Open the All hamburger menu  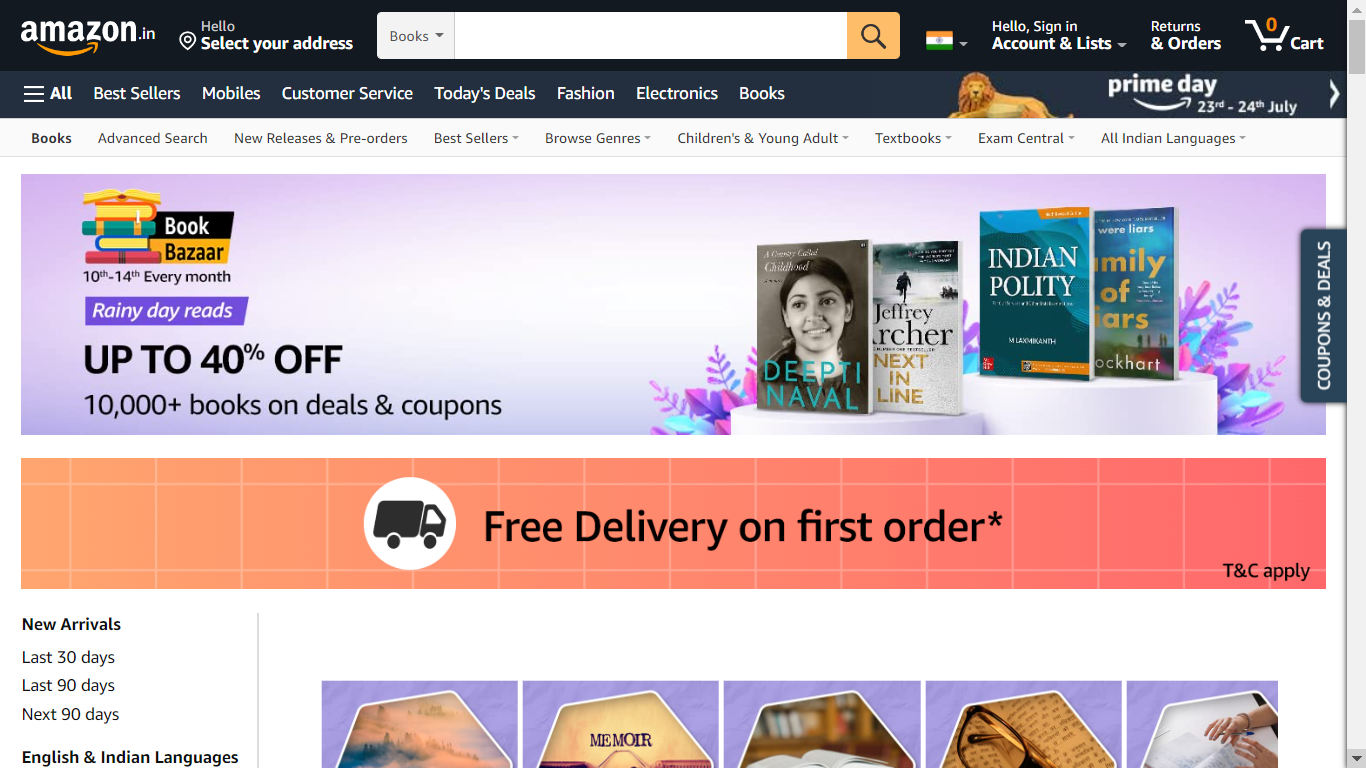[48, 93]
